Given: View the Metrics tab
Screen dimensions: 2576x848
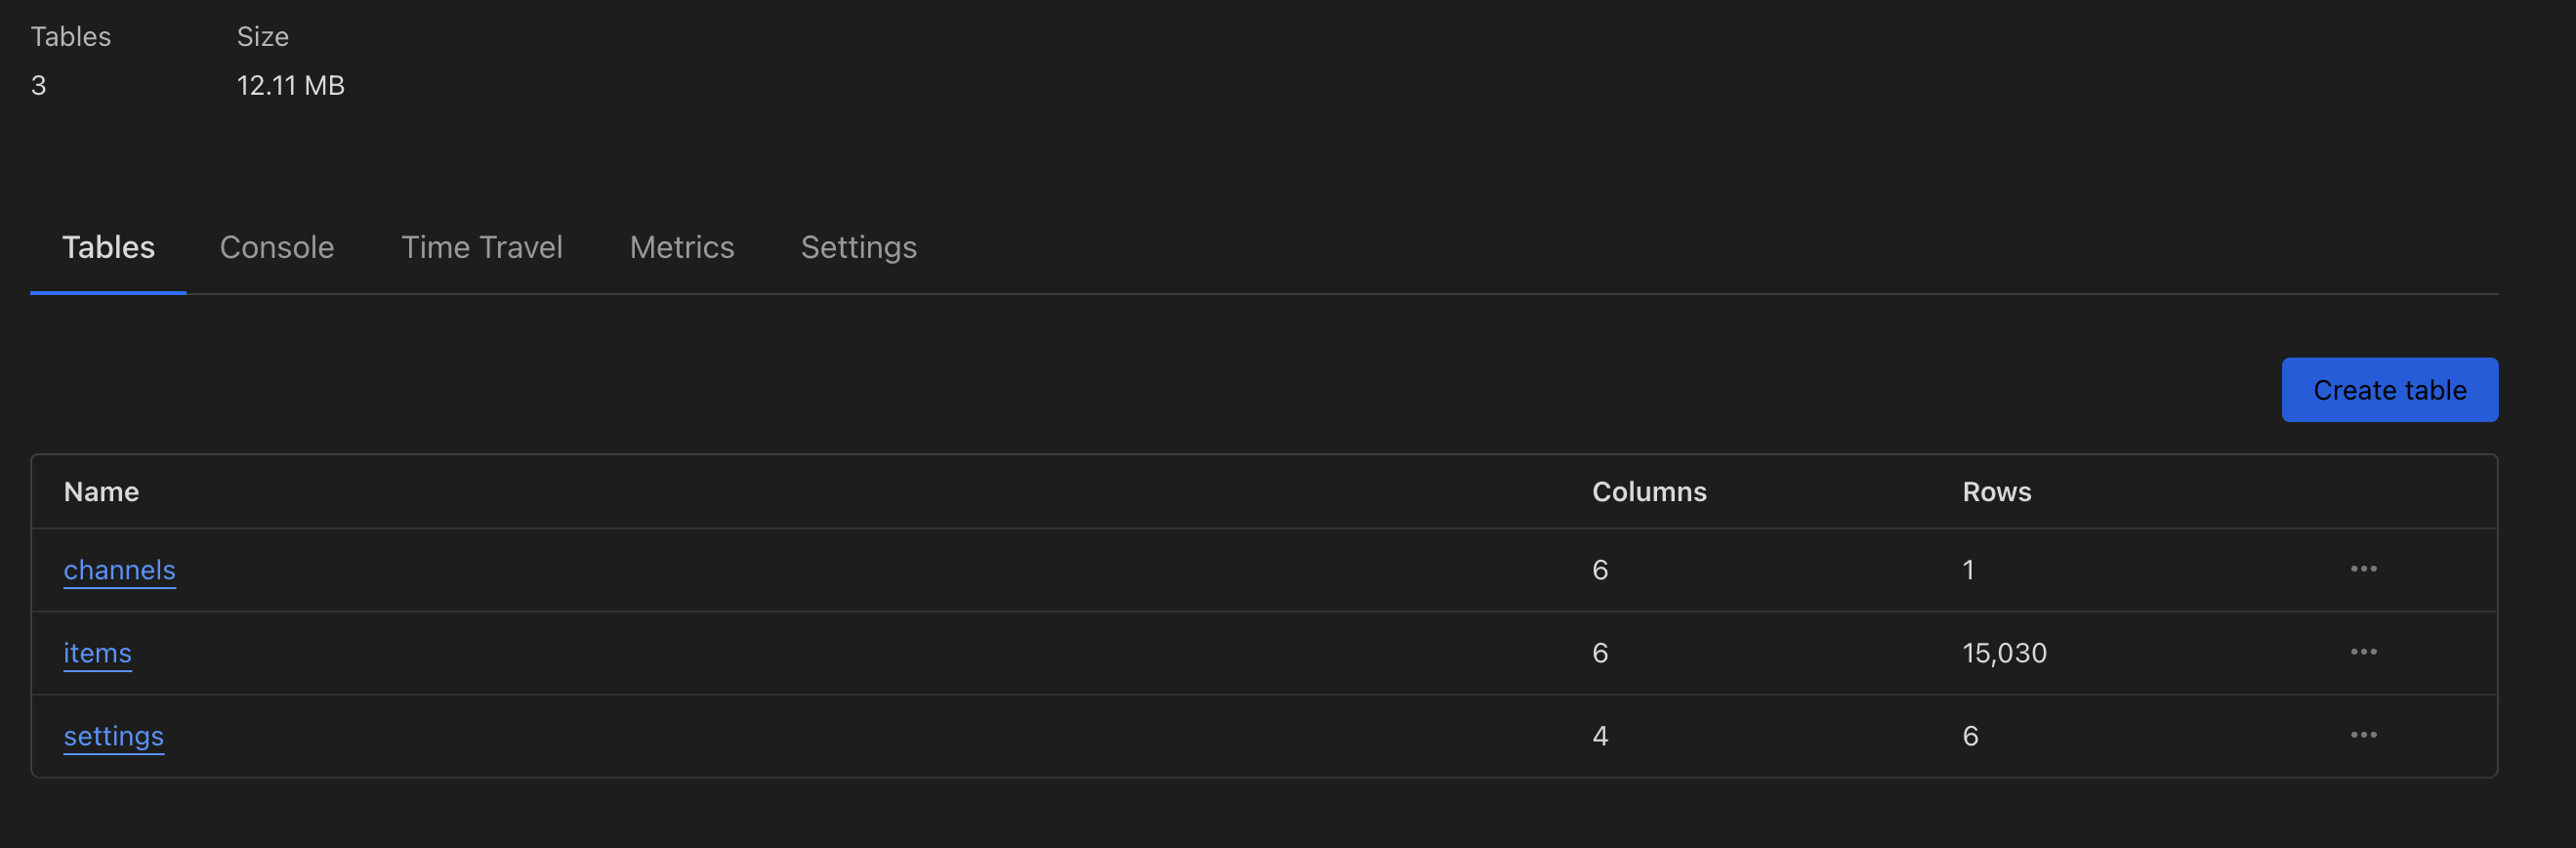Looking at the screenshot, I should click(681, 247).
